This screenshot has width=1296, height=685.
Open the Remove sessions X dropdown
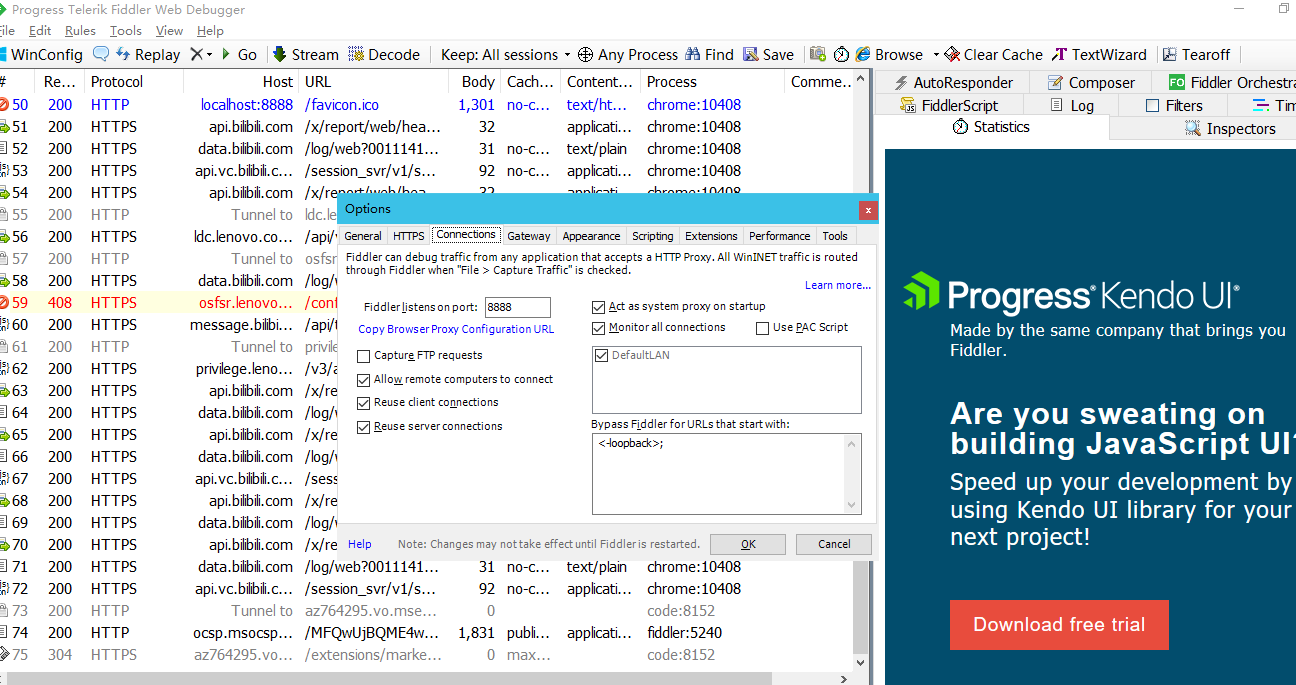pyautogui.click(x=201, y=55)
